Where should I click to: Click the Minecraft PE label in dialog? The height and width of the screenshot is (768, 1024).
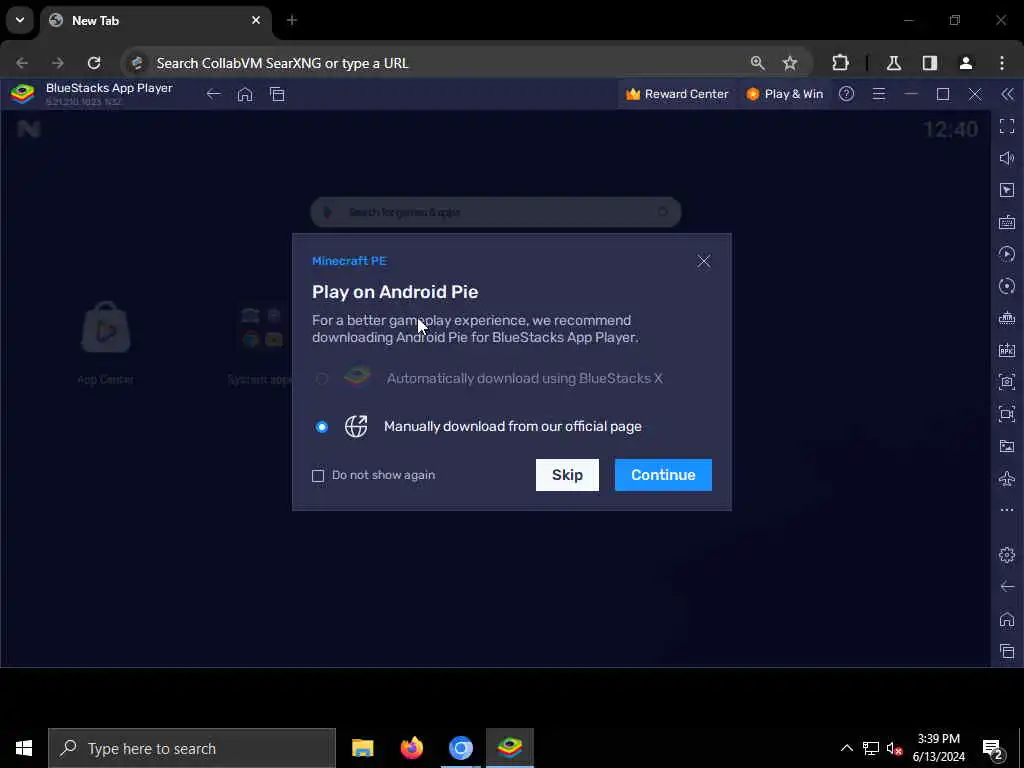(x=349, y=261)
